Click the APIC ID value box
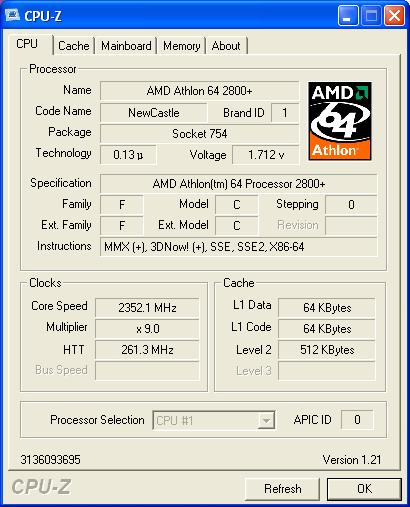Screen dimensions: 410x507 (x=357, y=420)
